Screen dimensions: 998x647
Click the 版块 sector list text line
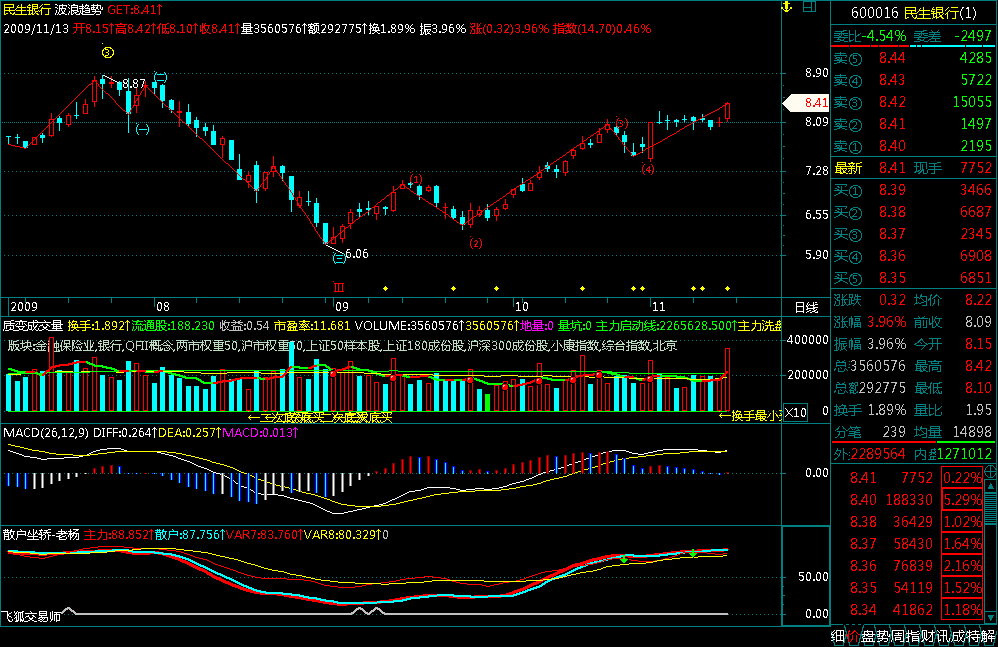(x=342, y=346)
